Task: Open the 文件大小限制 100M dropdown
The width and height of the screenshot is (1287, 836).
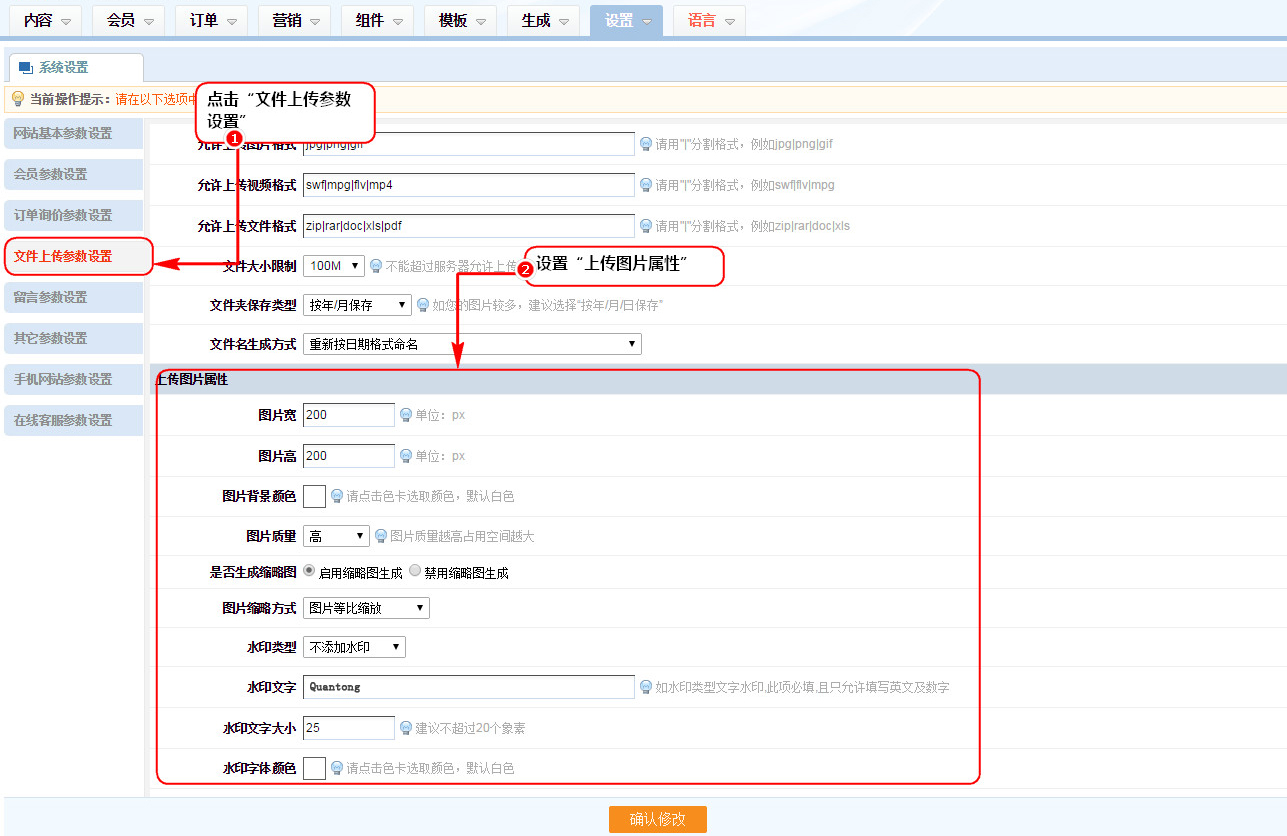Action: [333, 266]
